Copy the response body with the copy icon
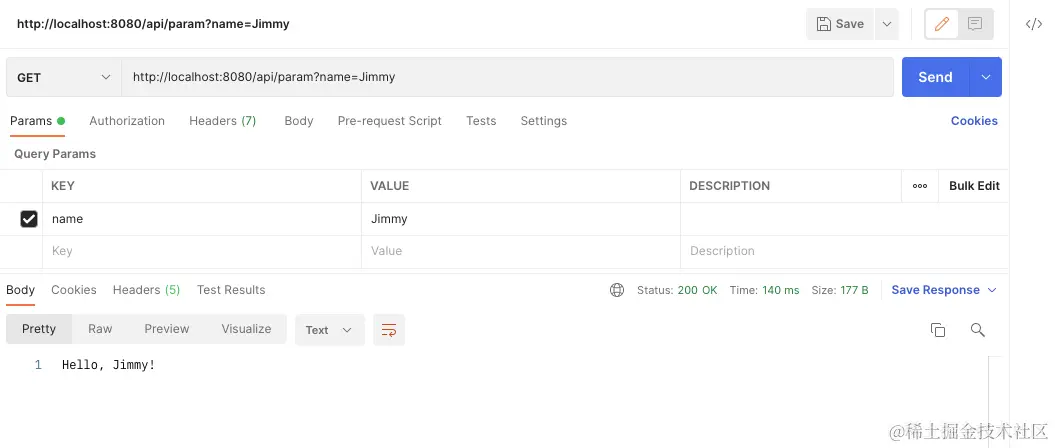 [938, 330]
